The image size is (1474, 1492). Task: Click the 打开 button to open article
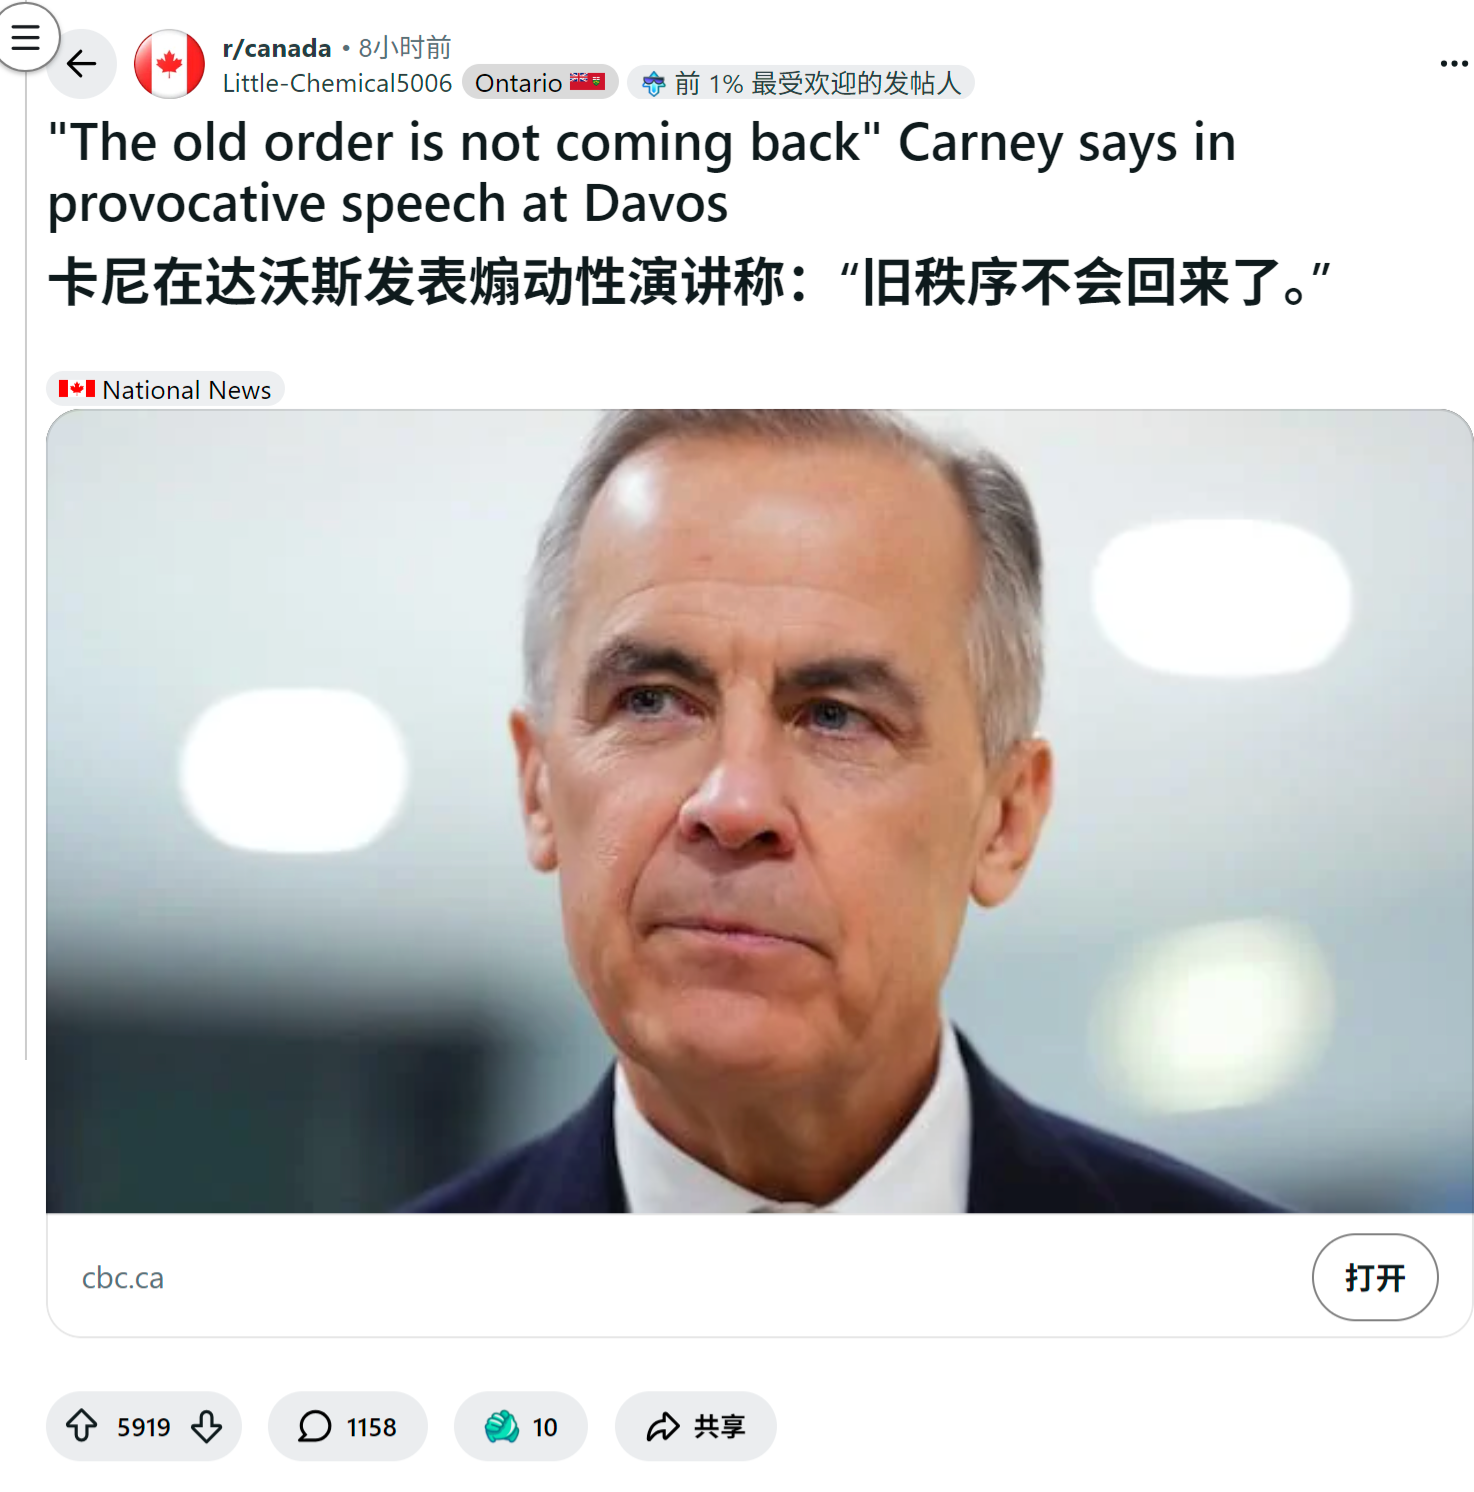point(1375,1277)
